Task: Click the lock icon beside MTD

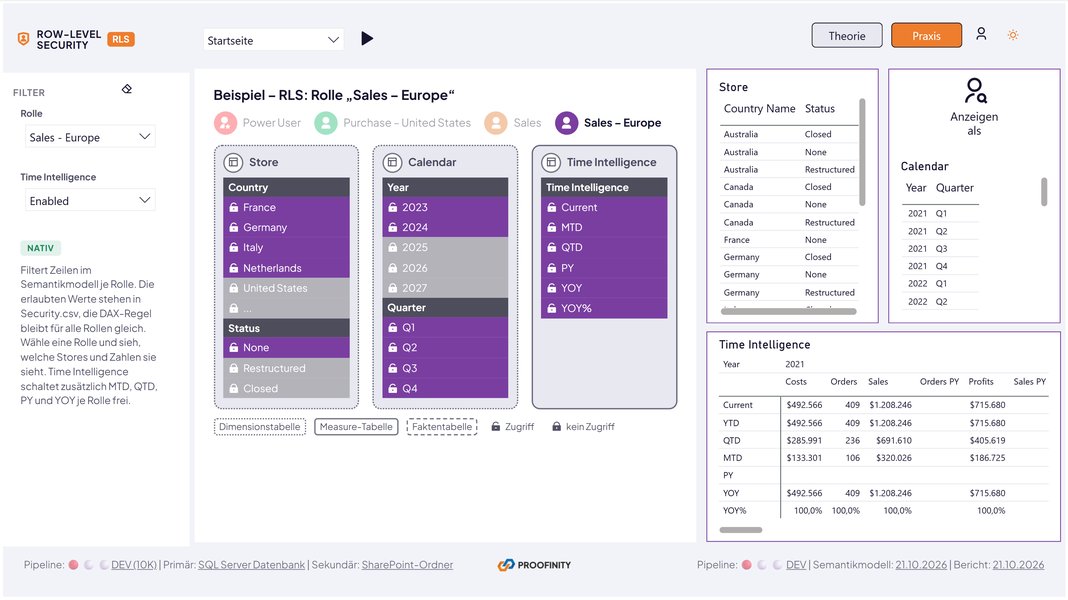Action: pos(552,227)
